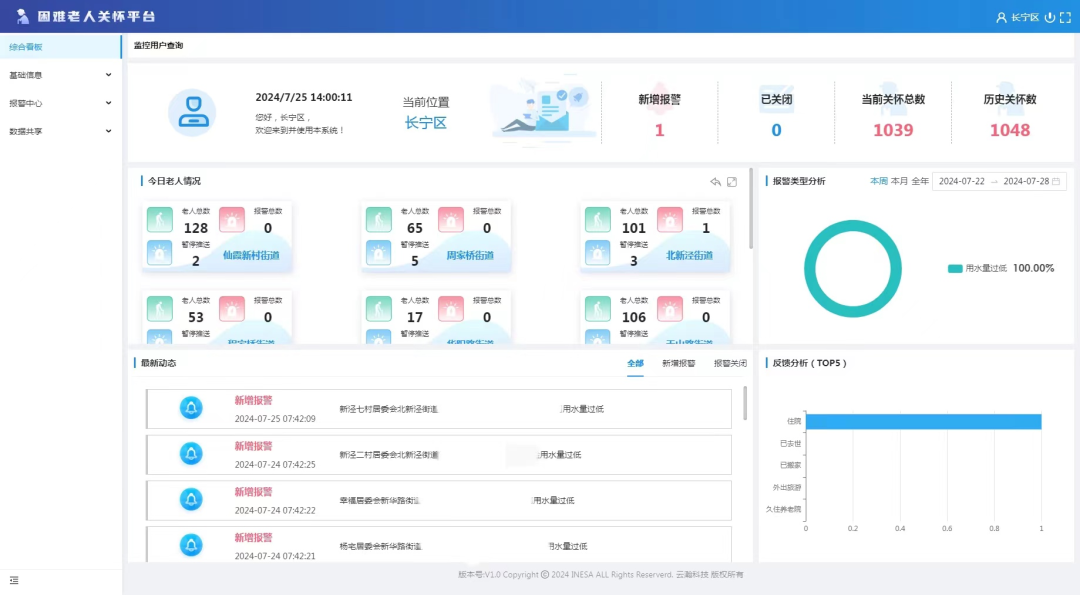Enter fullscreen using the header expand icon
This screenshot has width=1080, height=595.
click(x=1064, y=17)
